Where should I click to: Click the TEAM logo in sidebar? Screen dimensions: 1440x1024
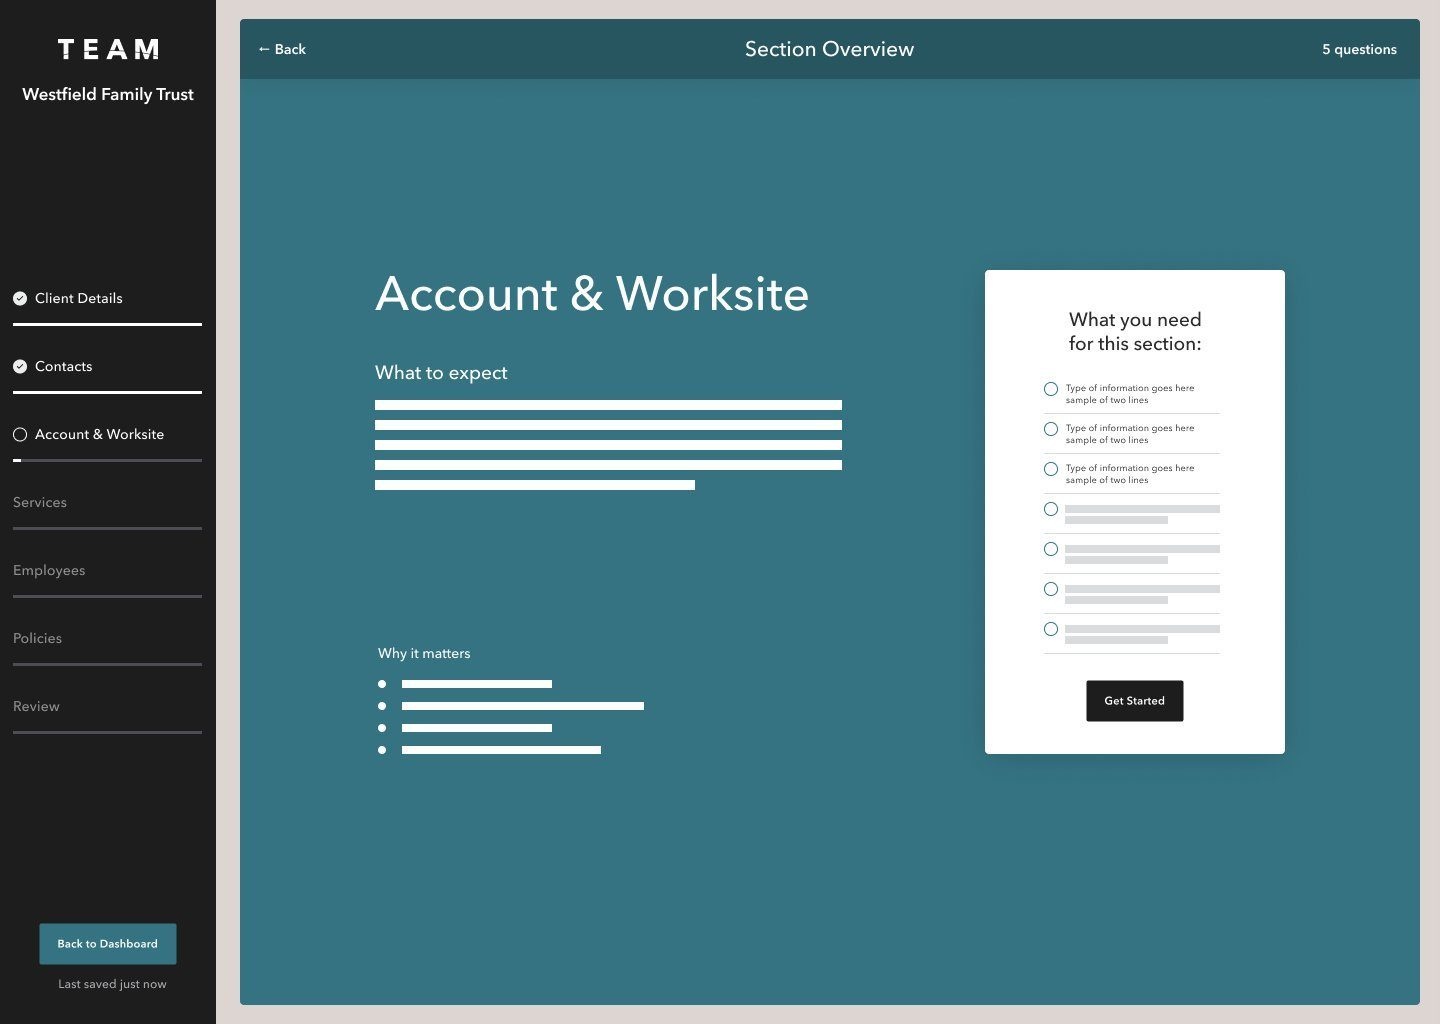click(108, 49)
